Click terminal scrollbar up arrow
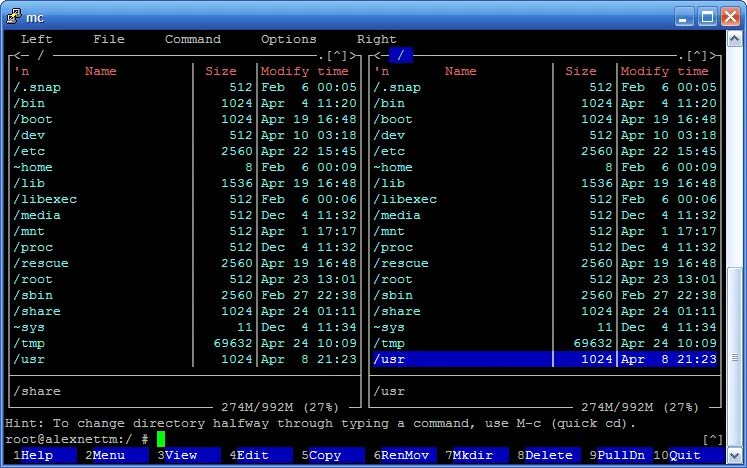Image resolution: width=747 pixels, height=468 pixels. 734,39
